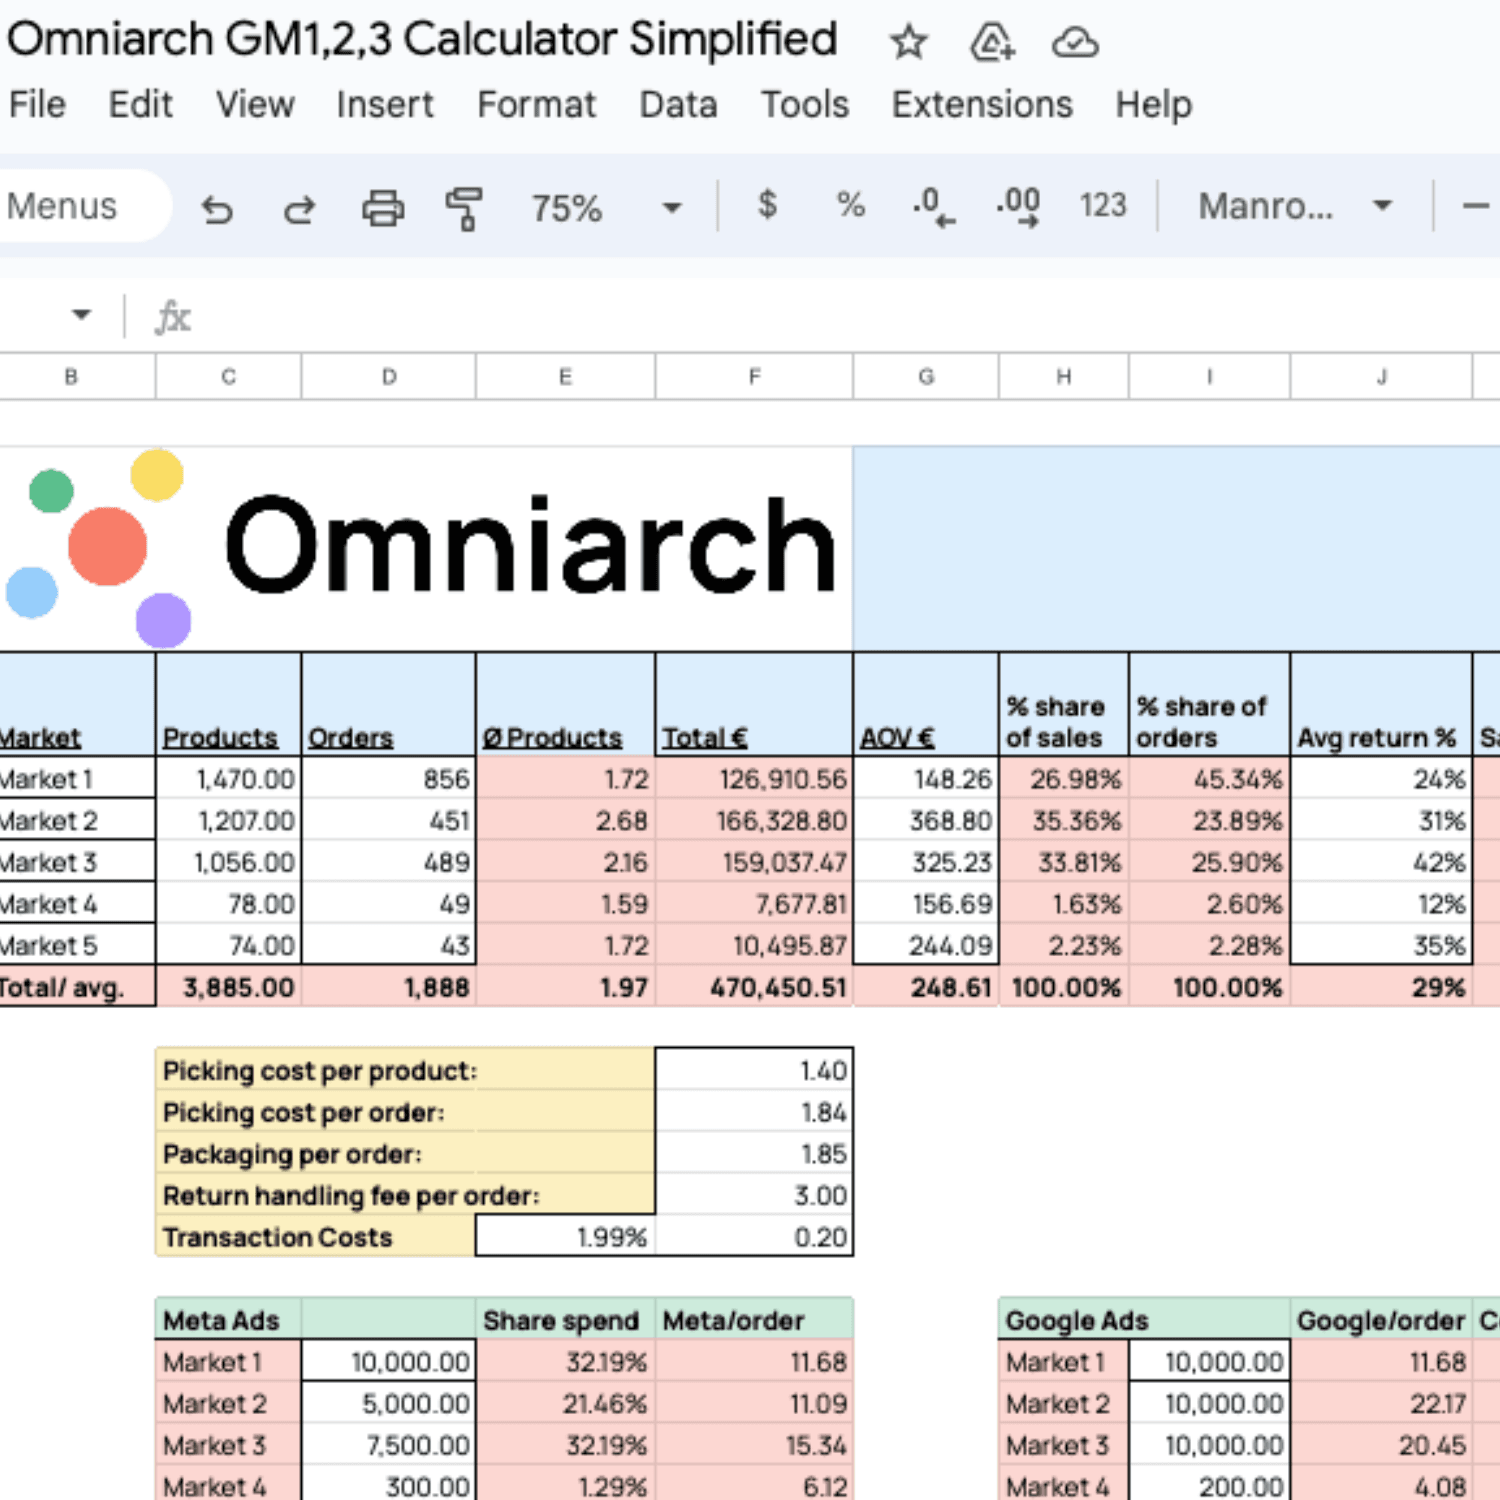Open the print dialog

pos(381,207)
